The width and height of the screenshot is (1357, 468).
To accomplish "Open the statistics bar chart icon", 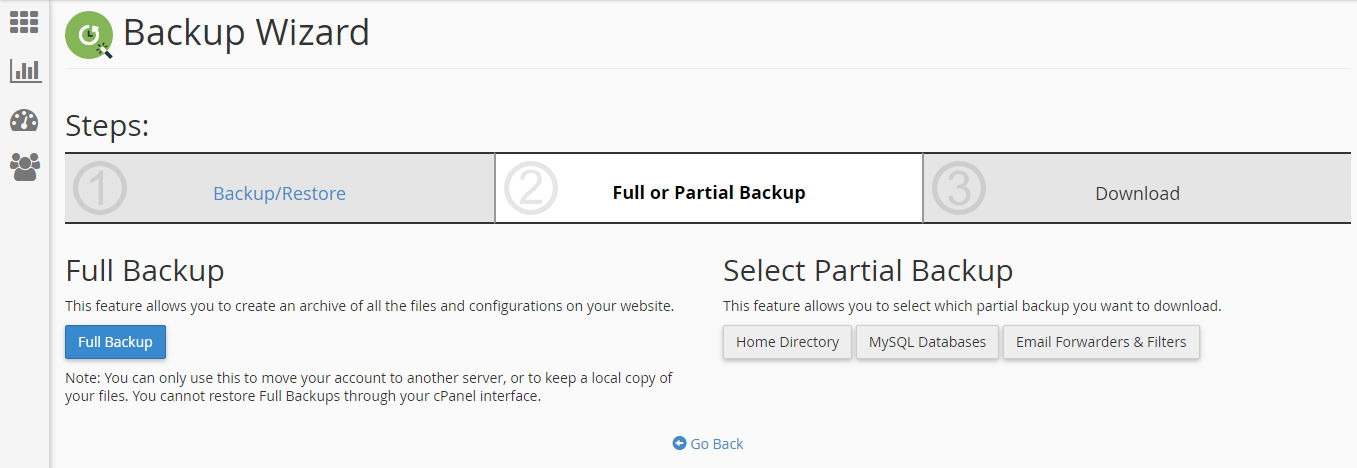I will (25, 71).
